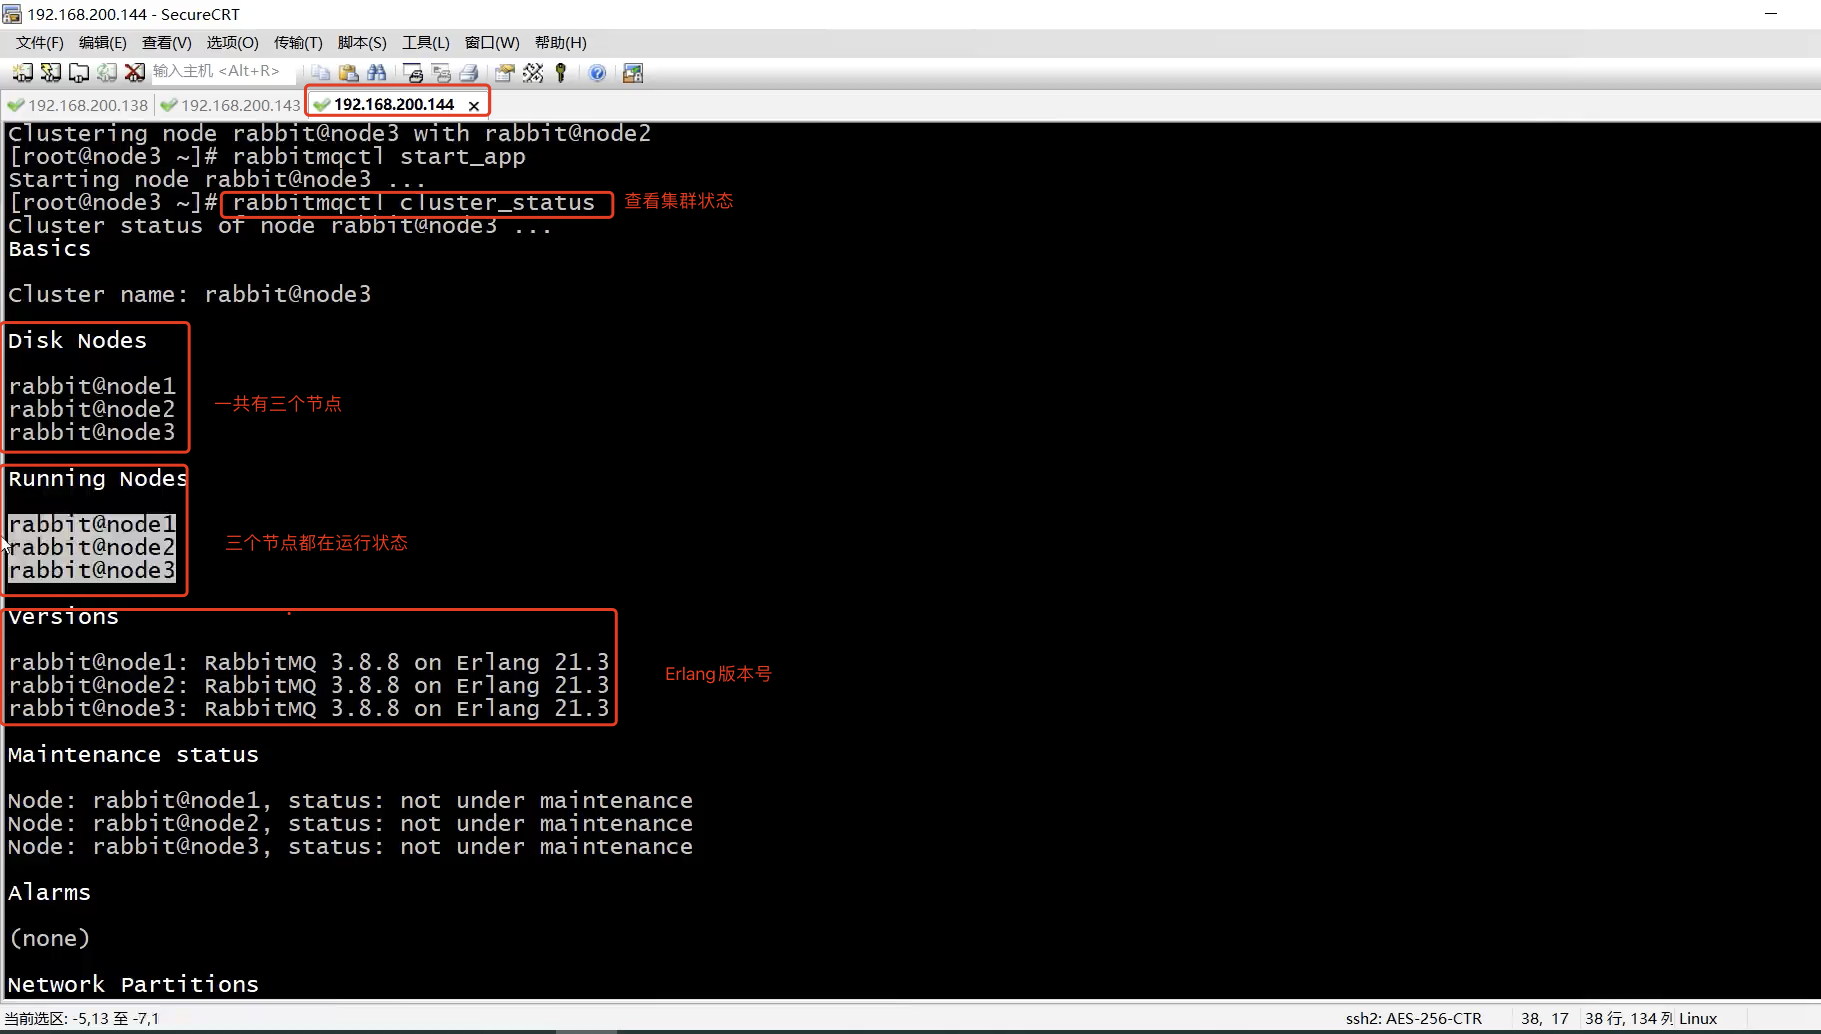Screen dimensions: 1821x1034
Task: Click the Disconnect icon with red X
Action: point(134,72)
